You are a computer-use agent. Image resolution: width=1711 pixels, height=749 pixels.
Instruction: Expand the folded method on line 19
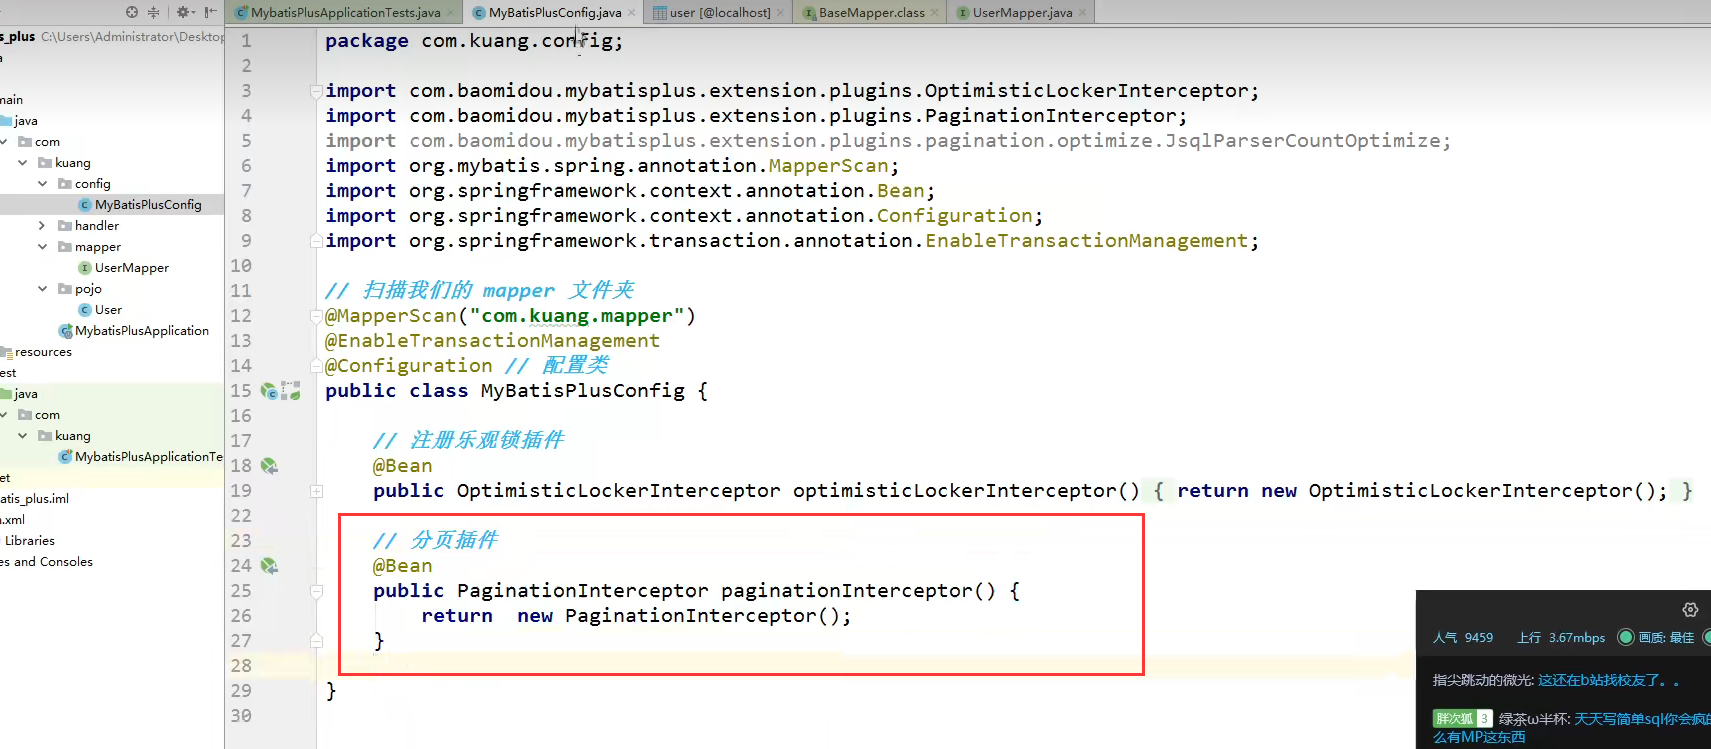point(316,491)
